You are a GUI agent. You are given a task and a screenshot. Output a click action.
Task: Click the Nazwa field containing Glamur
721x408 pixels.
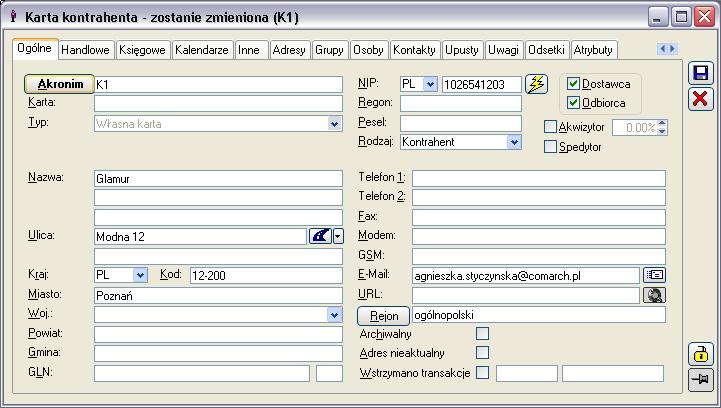click(218, 178)
